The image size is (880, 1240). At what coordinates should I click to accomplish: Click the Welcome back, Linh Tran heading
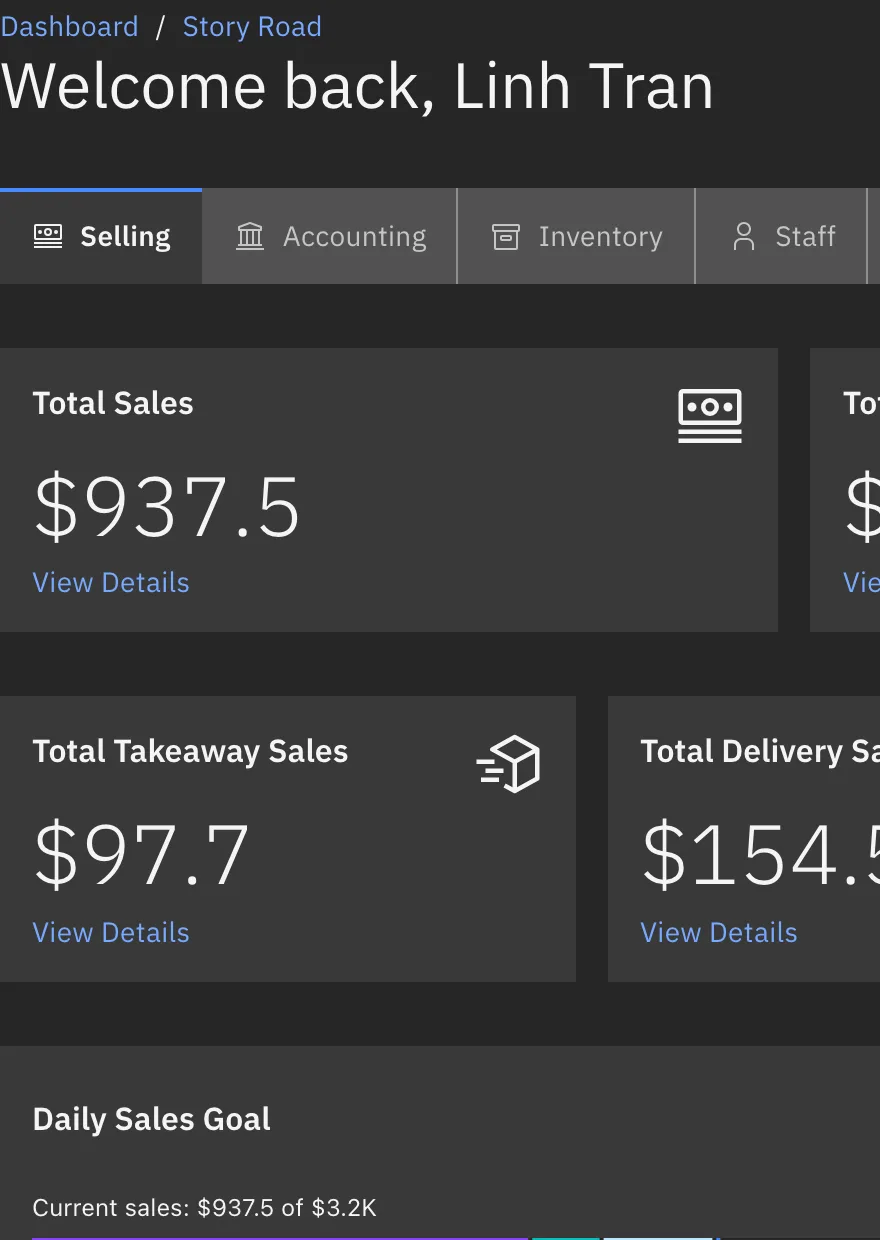pos(357,87)
